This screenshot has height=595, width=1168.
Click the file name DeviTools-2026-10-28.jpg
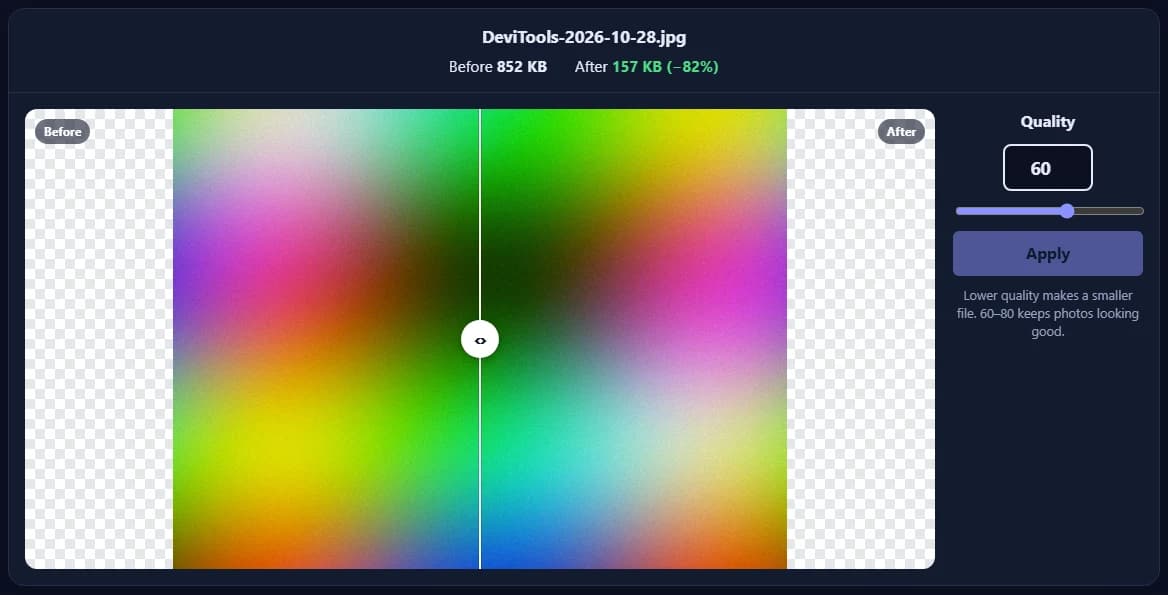(584, 37)
